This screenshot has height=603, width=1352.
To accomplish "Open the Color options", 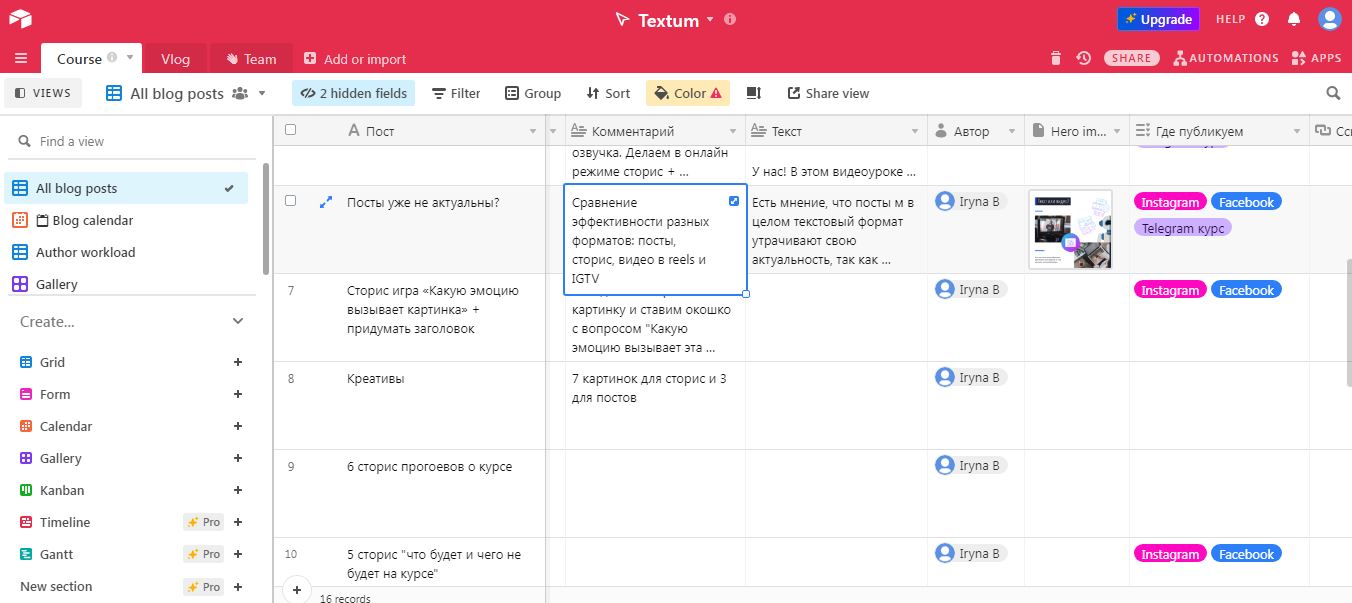I will coord(688,93).
